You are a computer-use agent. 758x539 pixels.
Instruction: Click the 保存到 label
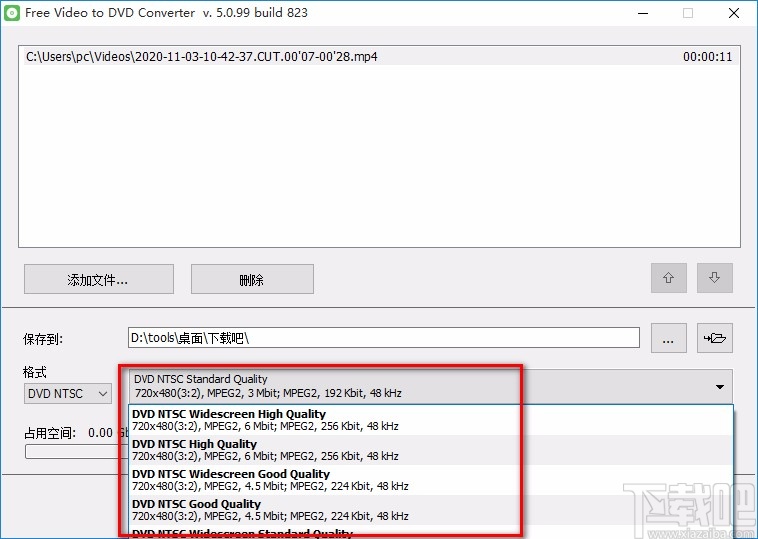point(43,339)
